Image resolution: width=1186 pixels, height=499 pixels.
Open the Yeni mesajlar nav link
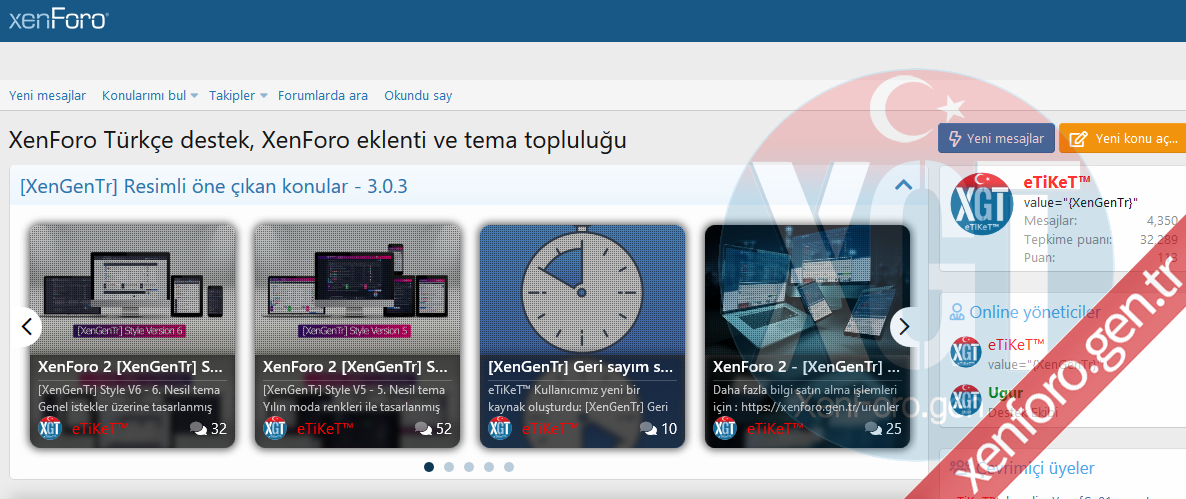(x=47, y=96)
